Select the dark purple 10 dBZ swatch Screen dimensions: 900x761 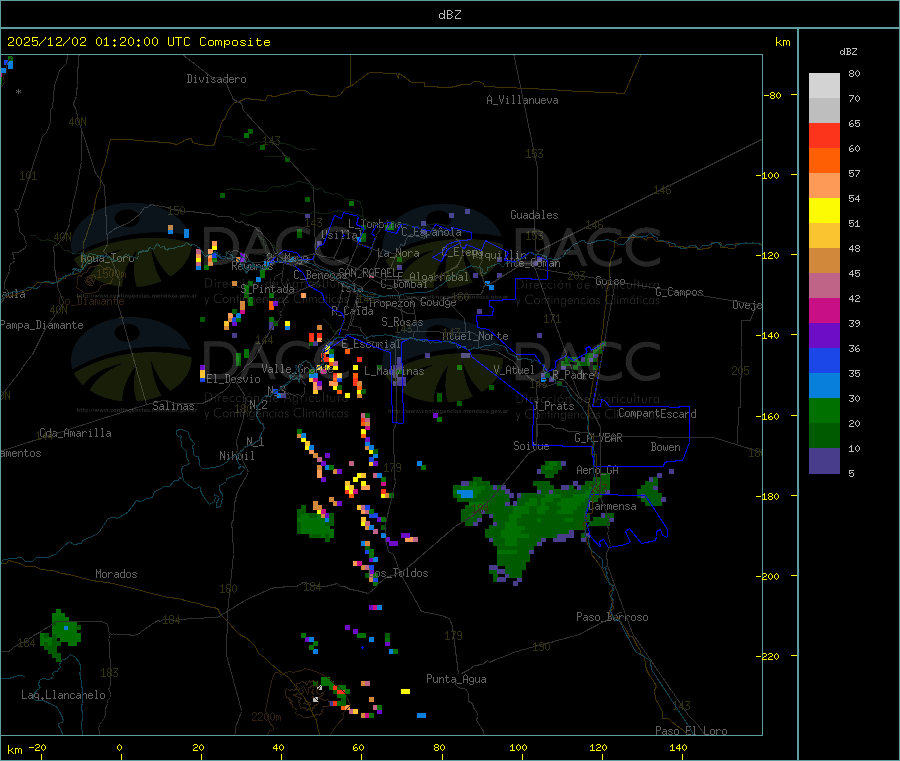click(824, 460)
